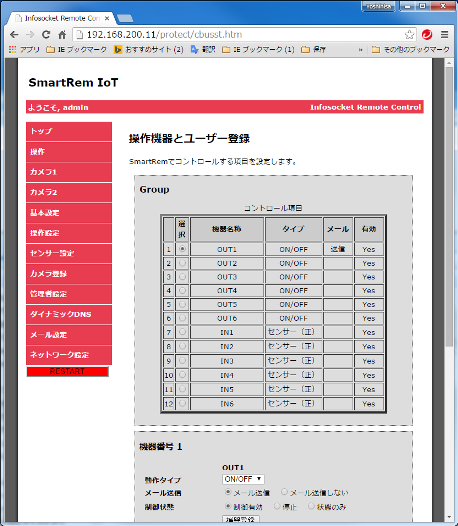Open the other bookmarks folder
Viewport: 458px width, 526px height.
tap(411, 50)
